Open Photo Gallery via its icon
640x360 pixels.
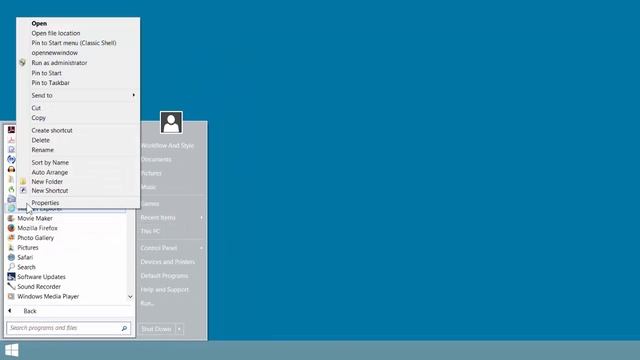tap(11, 238)
